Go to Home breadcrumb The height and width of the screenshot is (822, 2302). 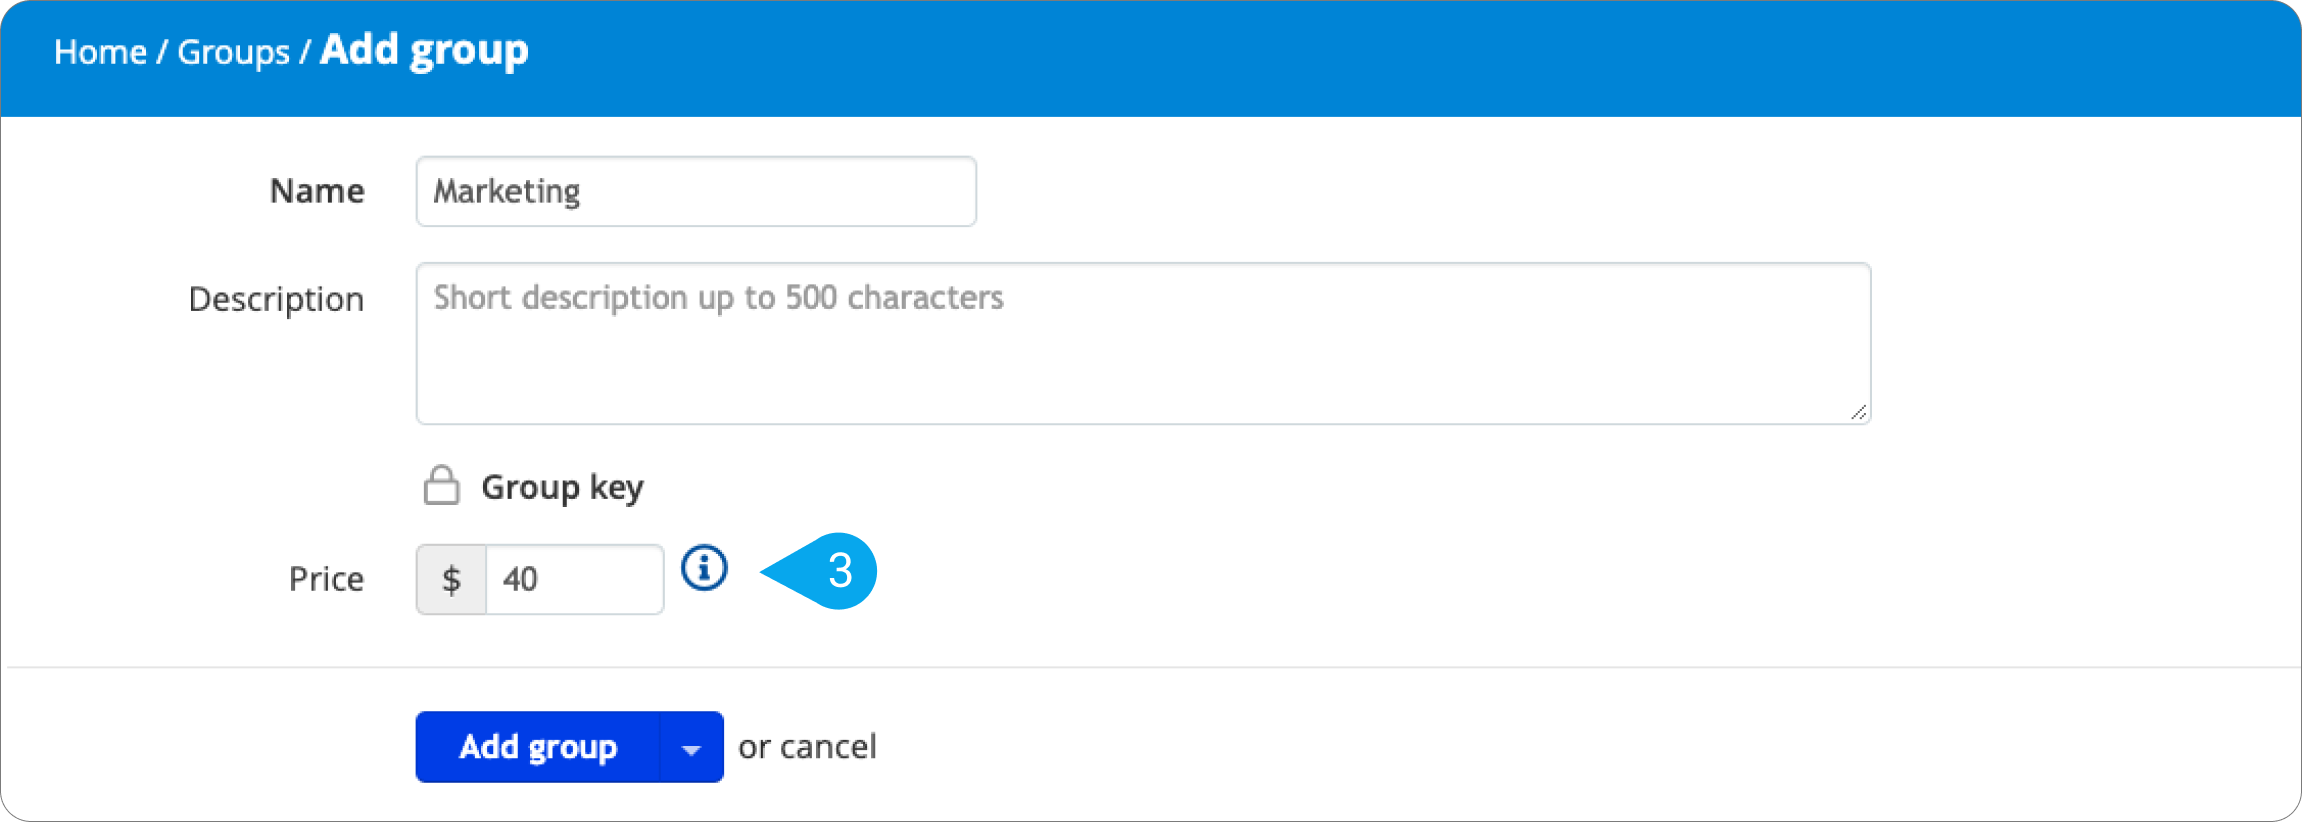click(x=100, y=52)
